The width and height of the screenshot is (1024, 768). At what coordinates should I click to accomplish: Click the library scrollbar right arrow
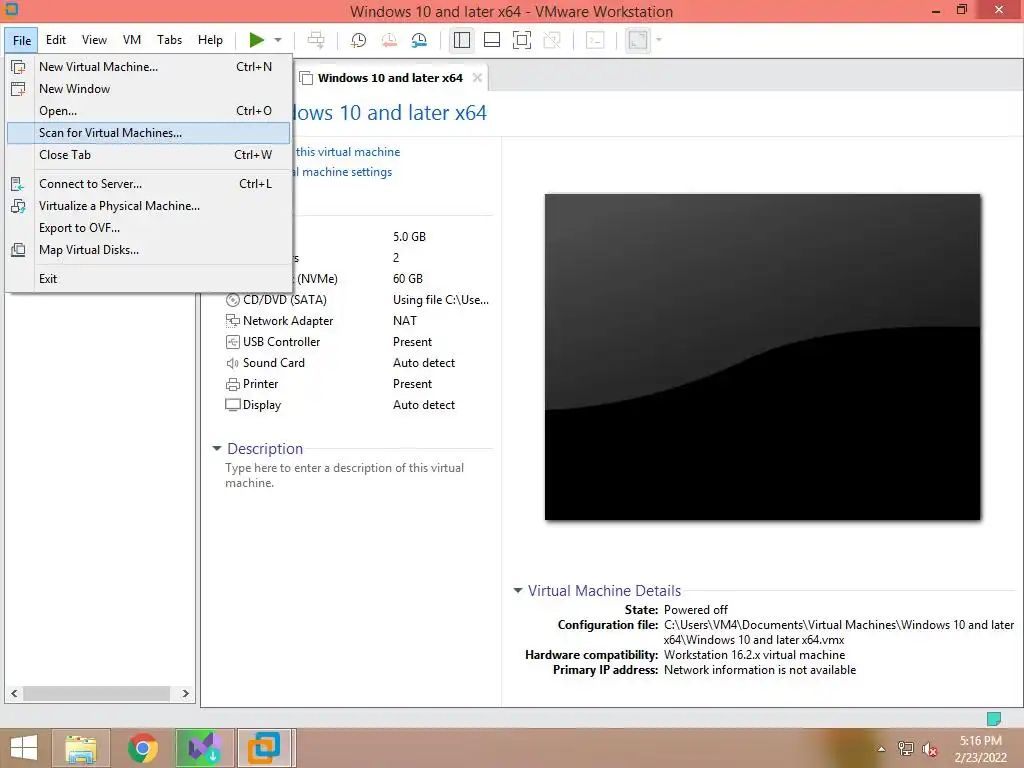click(185, 694)
